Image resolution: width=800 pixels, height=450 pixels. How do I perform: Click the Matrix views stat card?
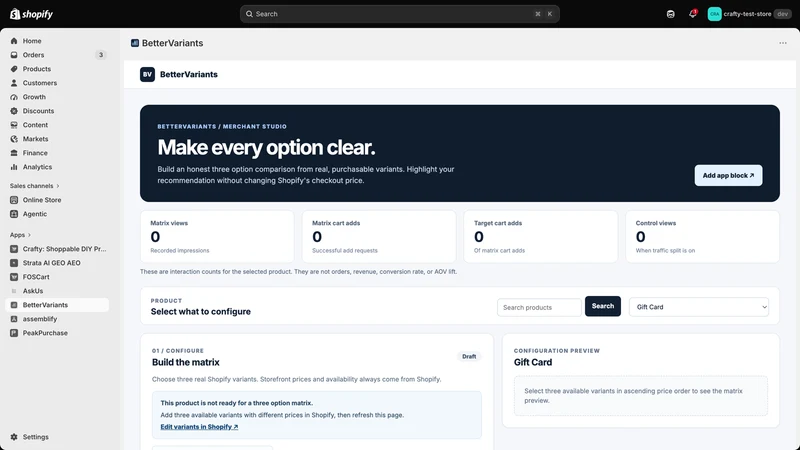217,237
